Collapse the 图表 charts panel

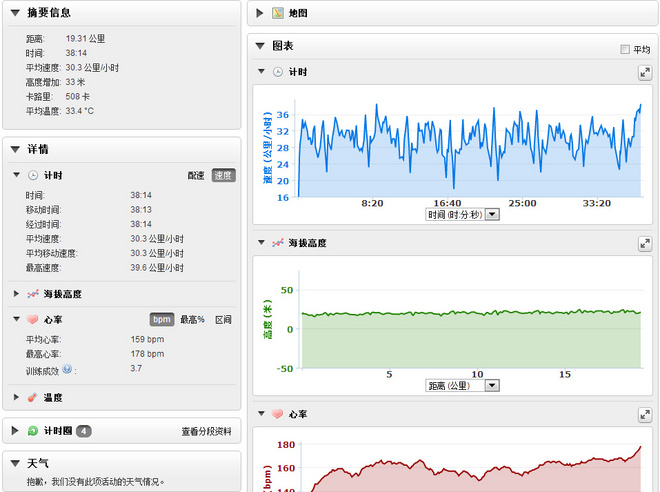click(260, 45)
